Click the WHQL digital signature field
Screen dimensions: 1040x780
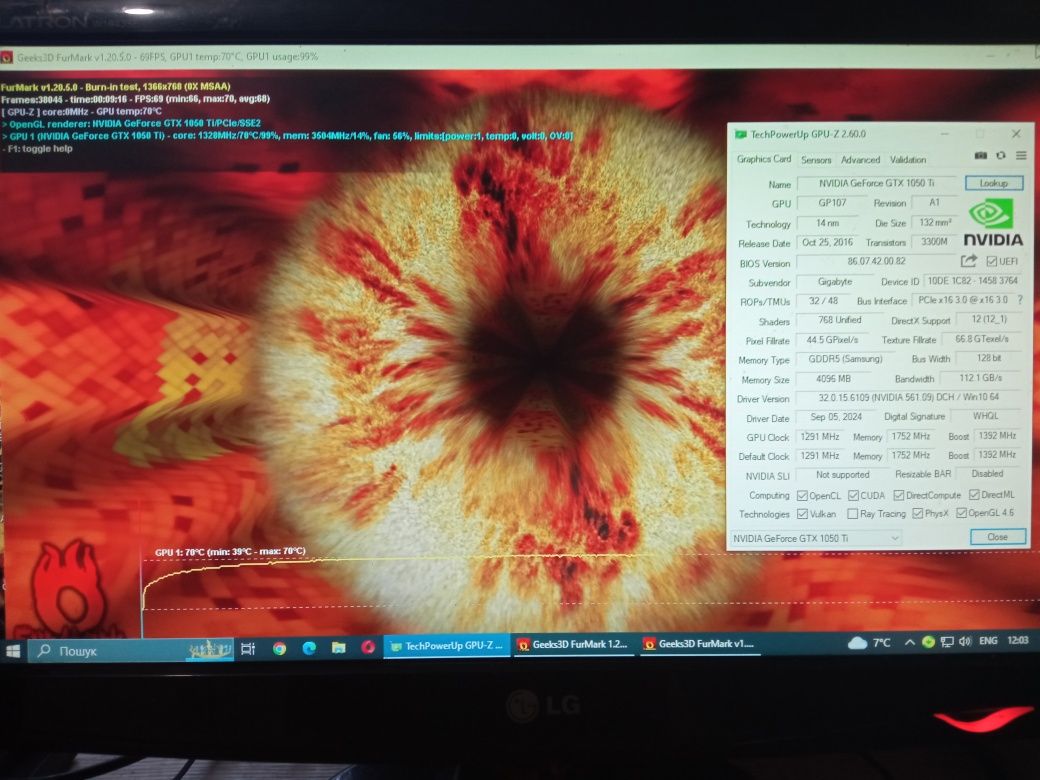tap(985, 416)
